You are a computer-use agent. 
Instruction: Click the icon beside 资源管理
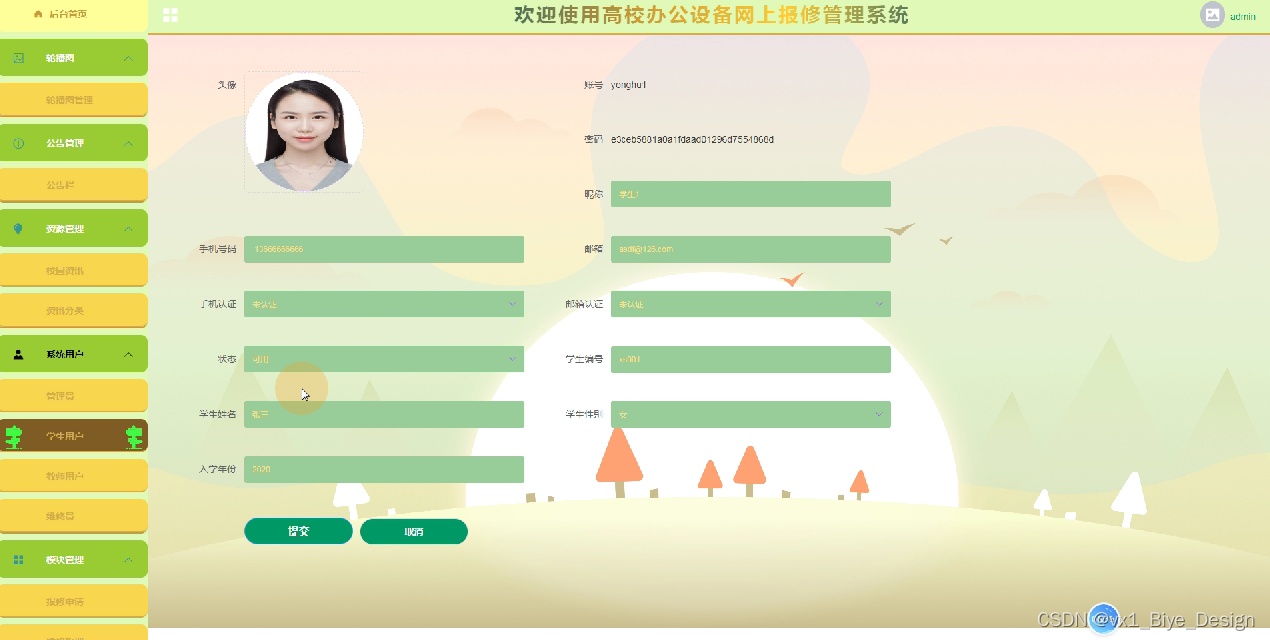(x=18, y=229)
